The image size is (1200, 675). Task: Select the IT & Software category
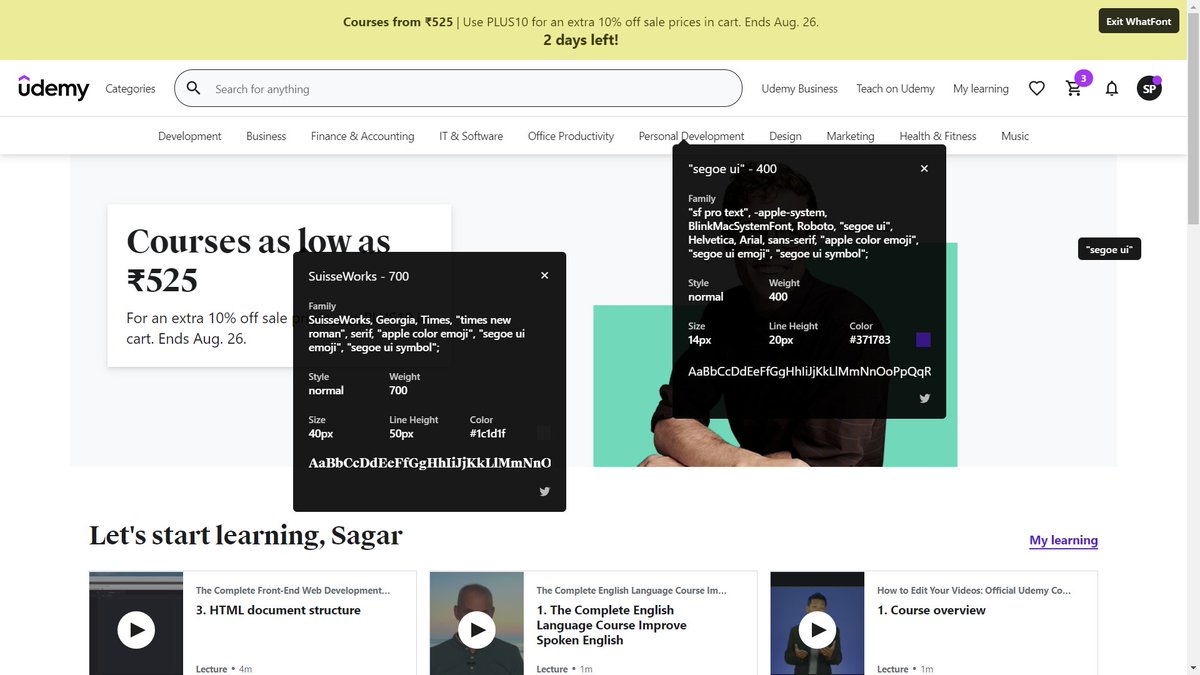pos(471,136)
